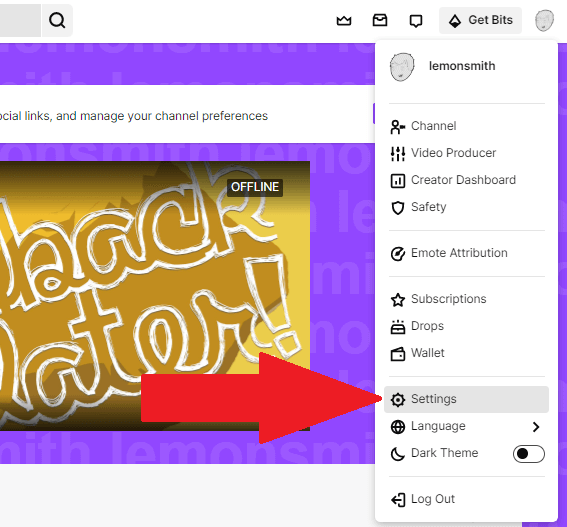Open the whispers chat bubble icon
The width and height of the screenshot is (567, 527).
click(415, 21)
